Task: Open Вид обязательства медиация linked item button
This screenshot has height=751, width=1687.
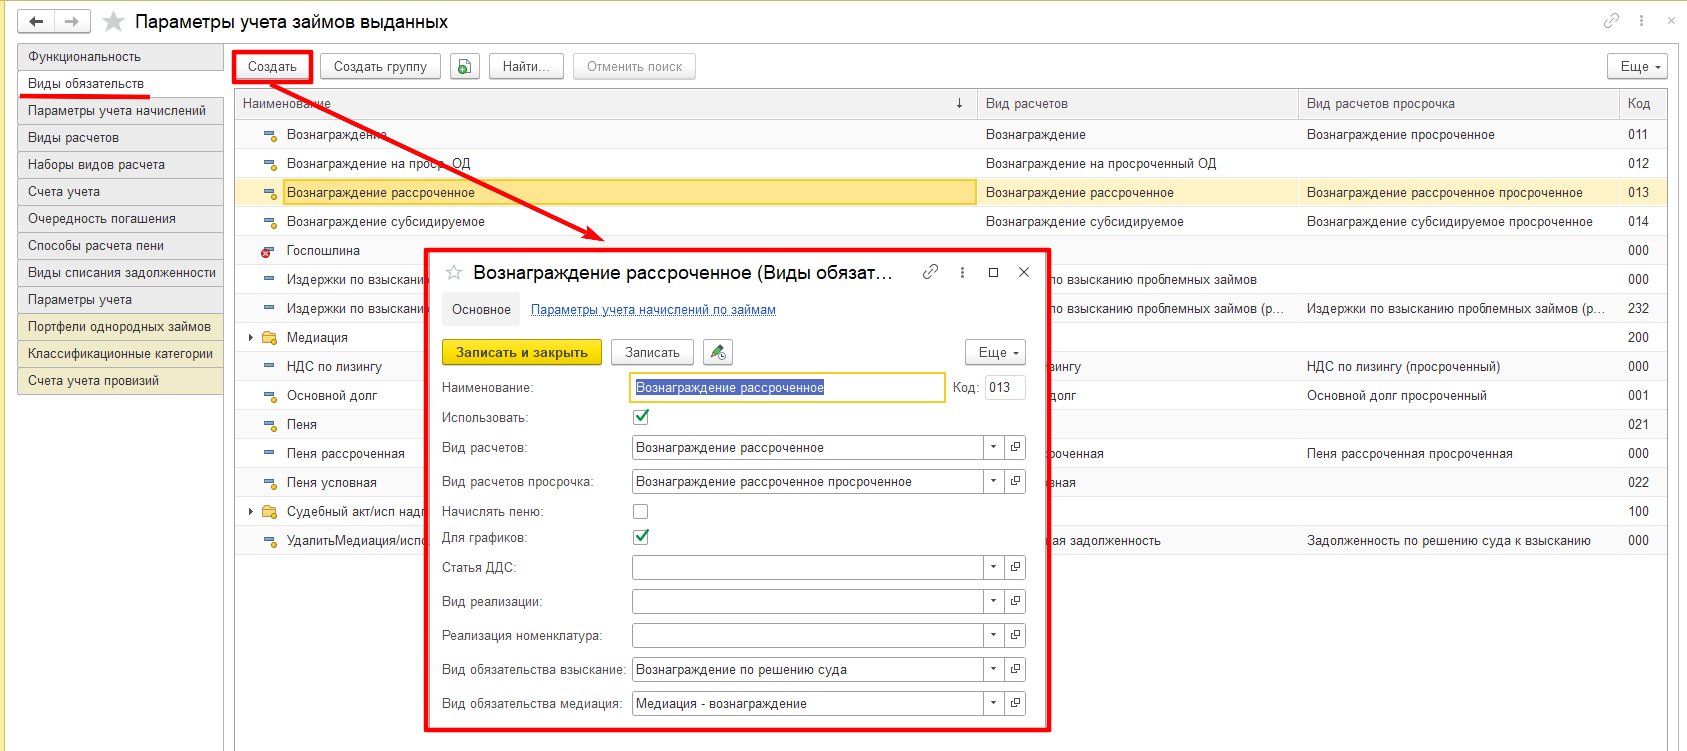Action: (1015, 703)
